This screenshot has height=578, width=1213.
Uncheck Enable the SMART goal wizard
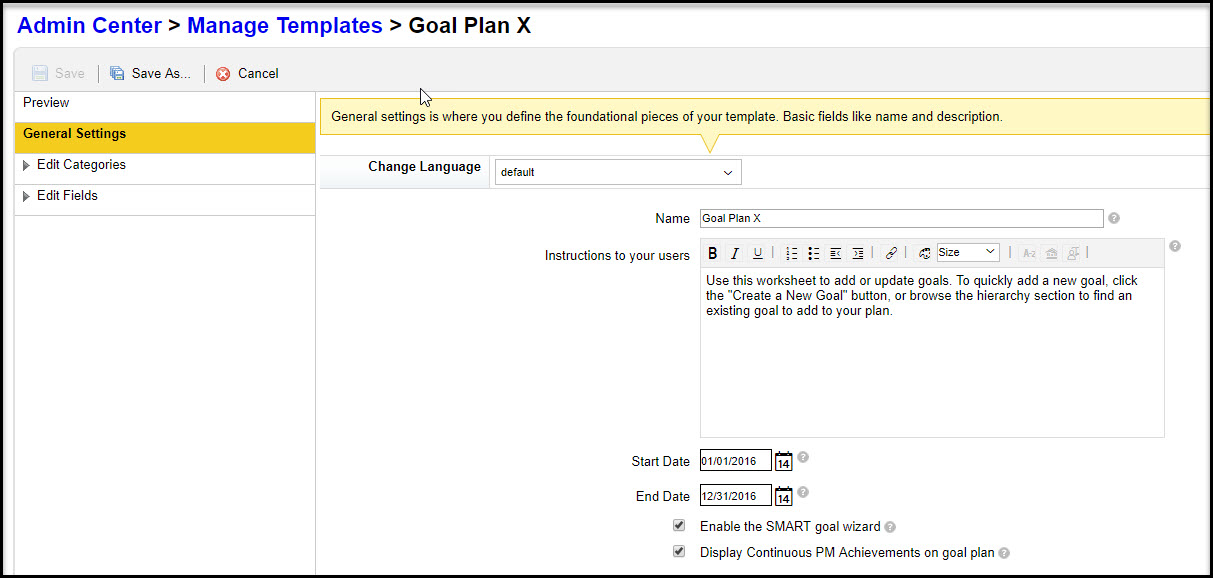(679, 525)
